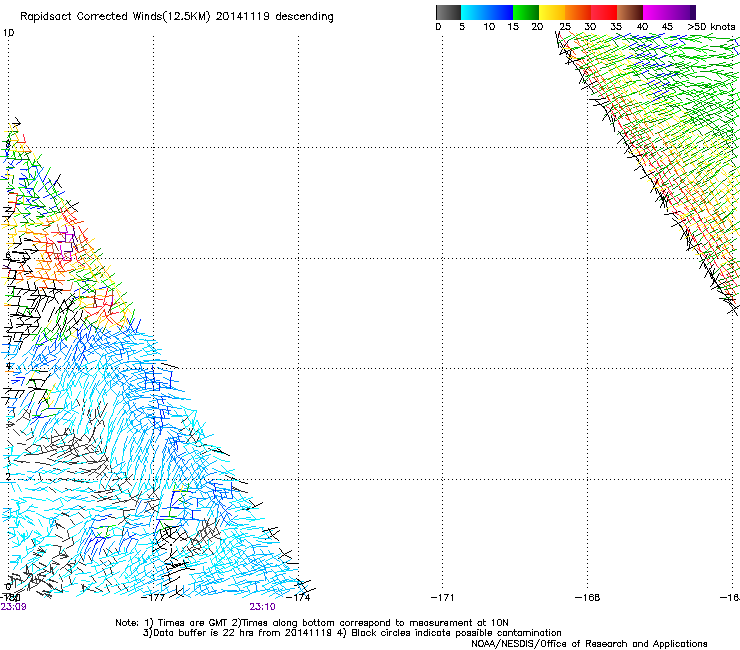This screenshot has width=740, height=650.
Task: Click the red 30-35 knots legend segment
Action: tap(604, 12)
